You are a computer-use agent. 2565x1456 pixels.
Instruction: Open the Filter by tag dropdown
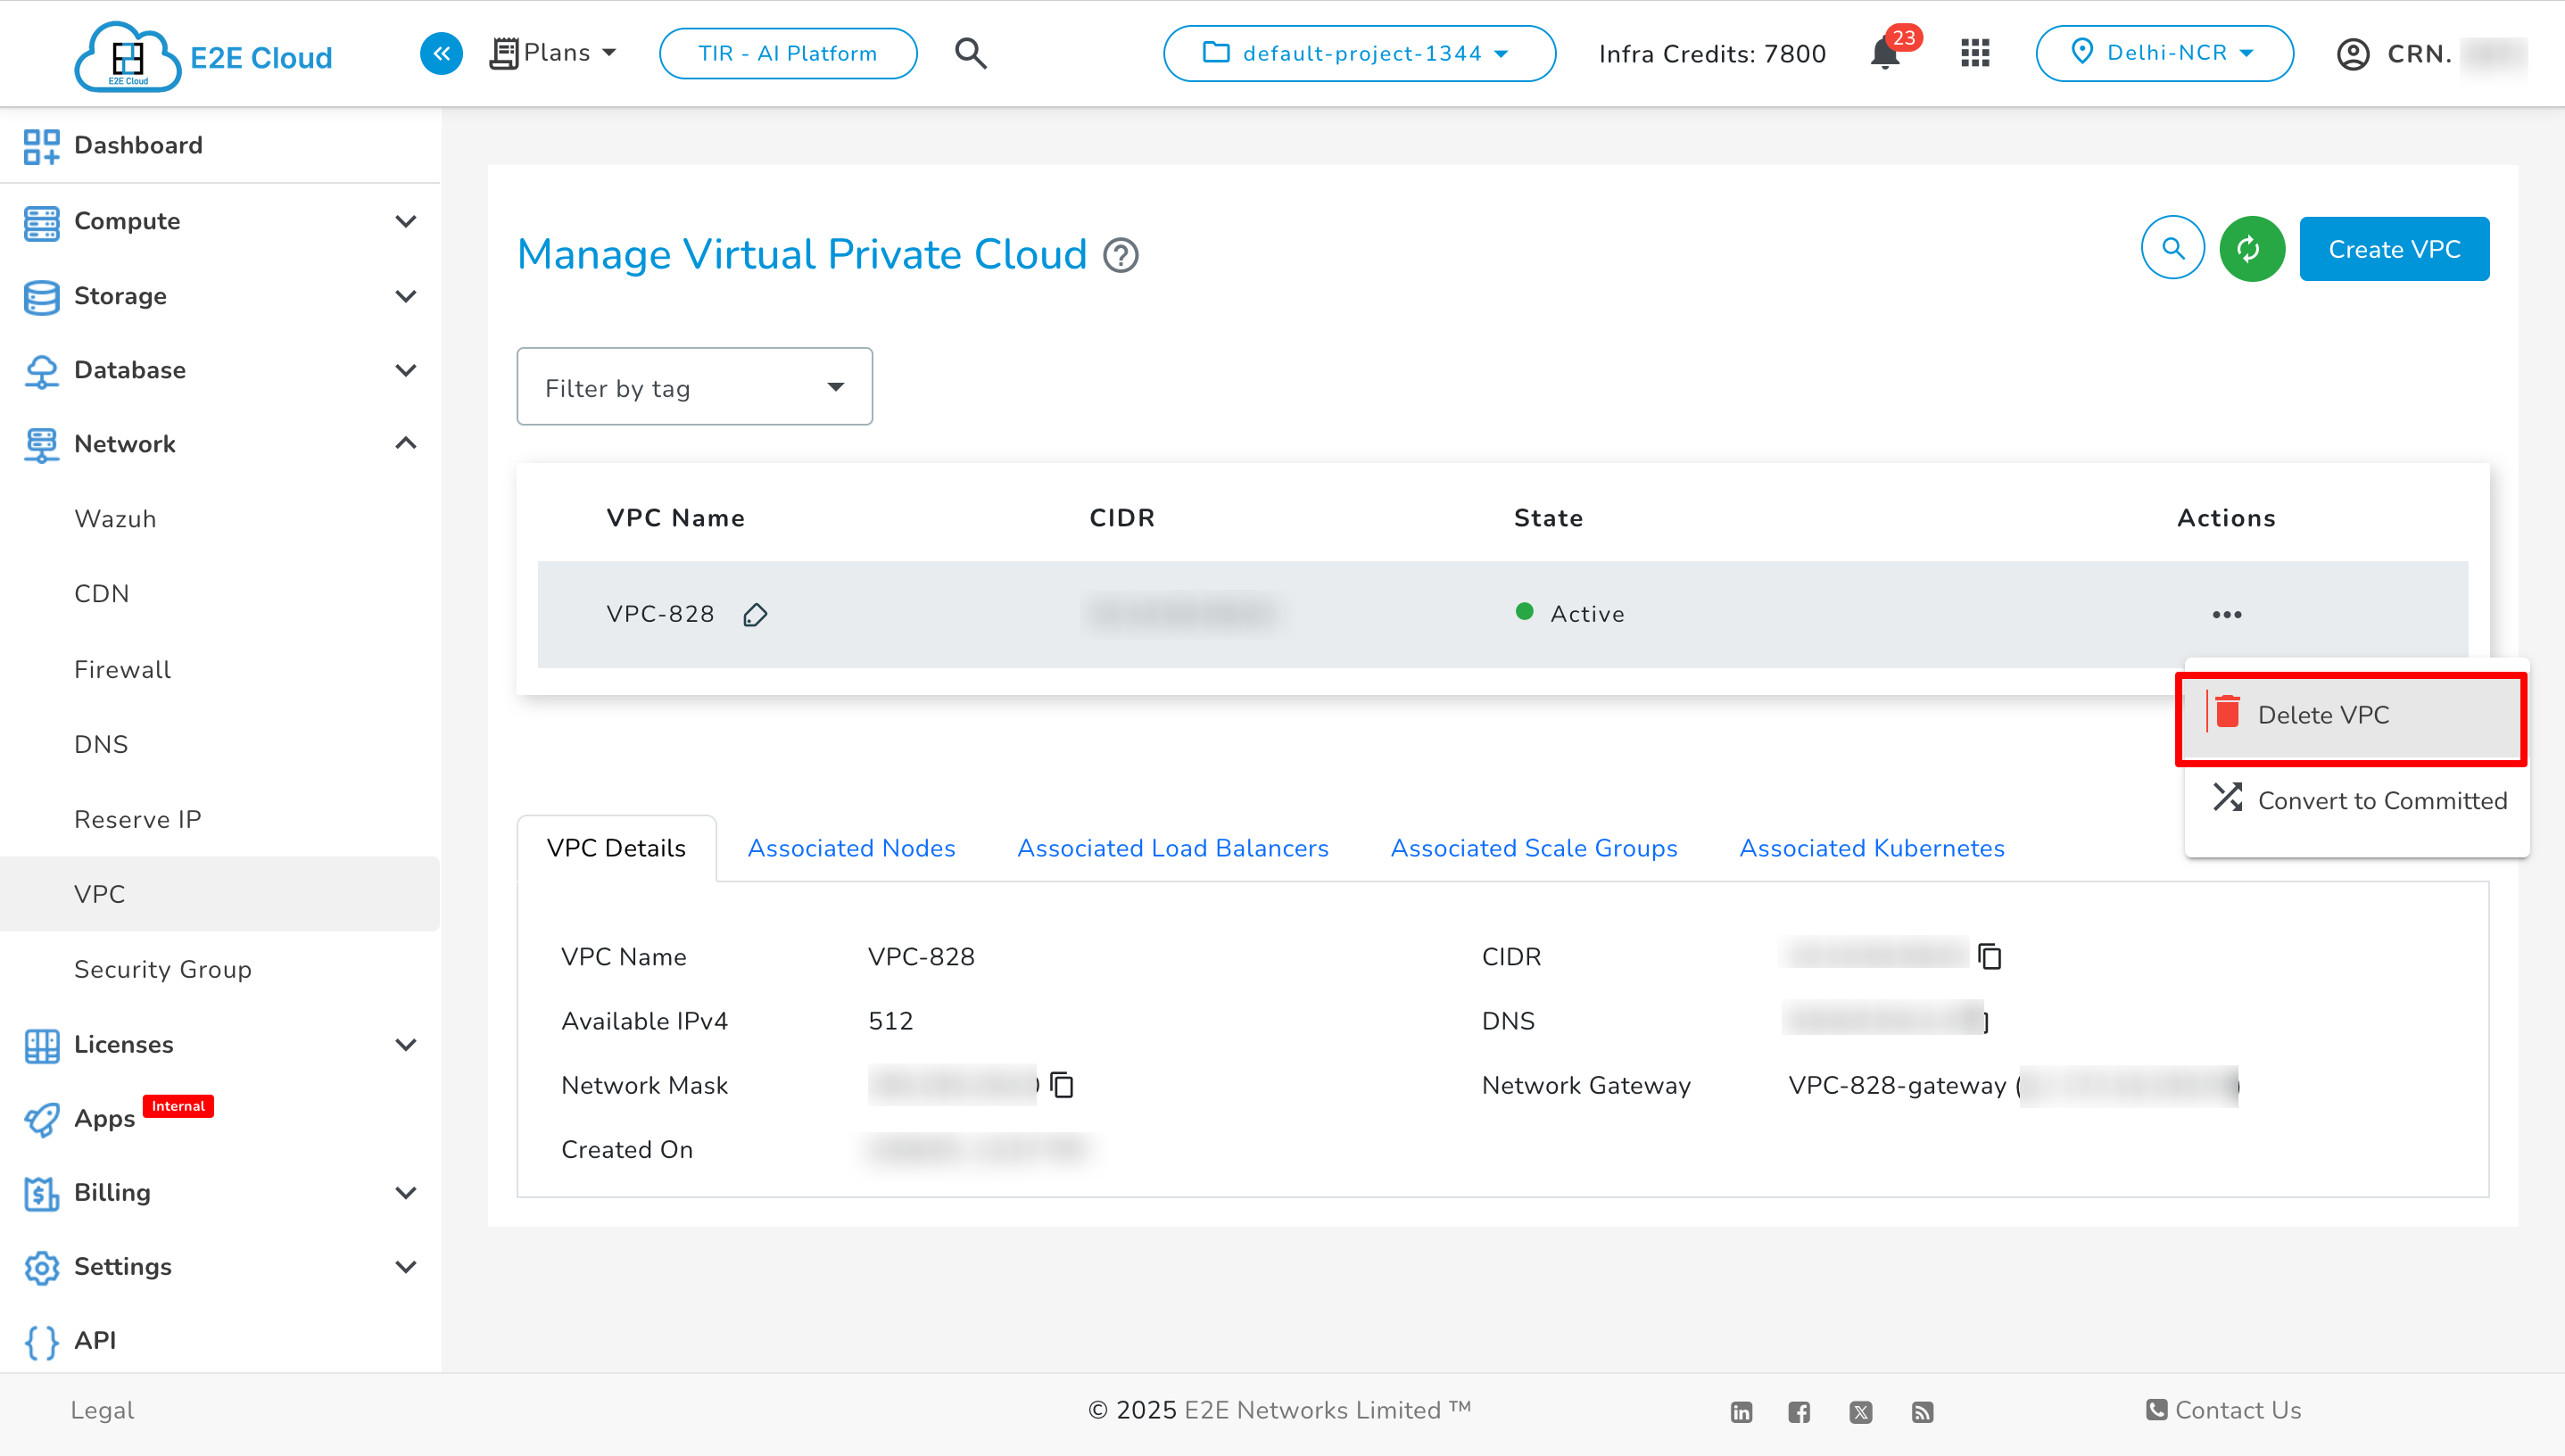694,387
